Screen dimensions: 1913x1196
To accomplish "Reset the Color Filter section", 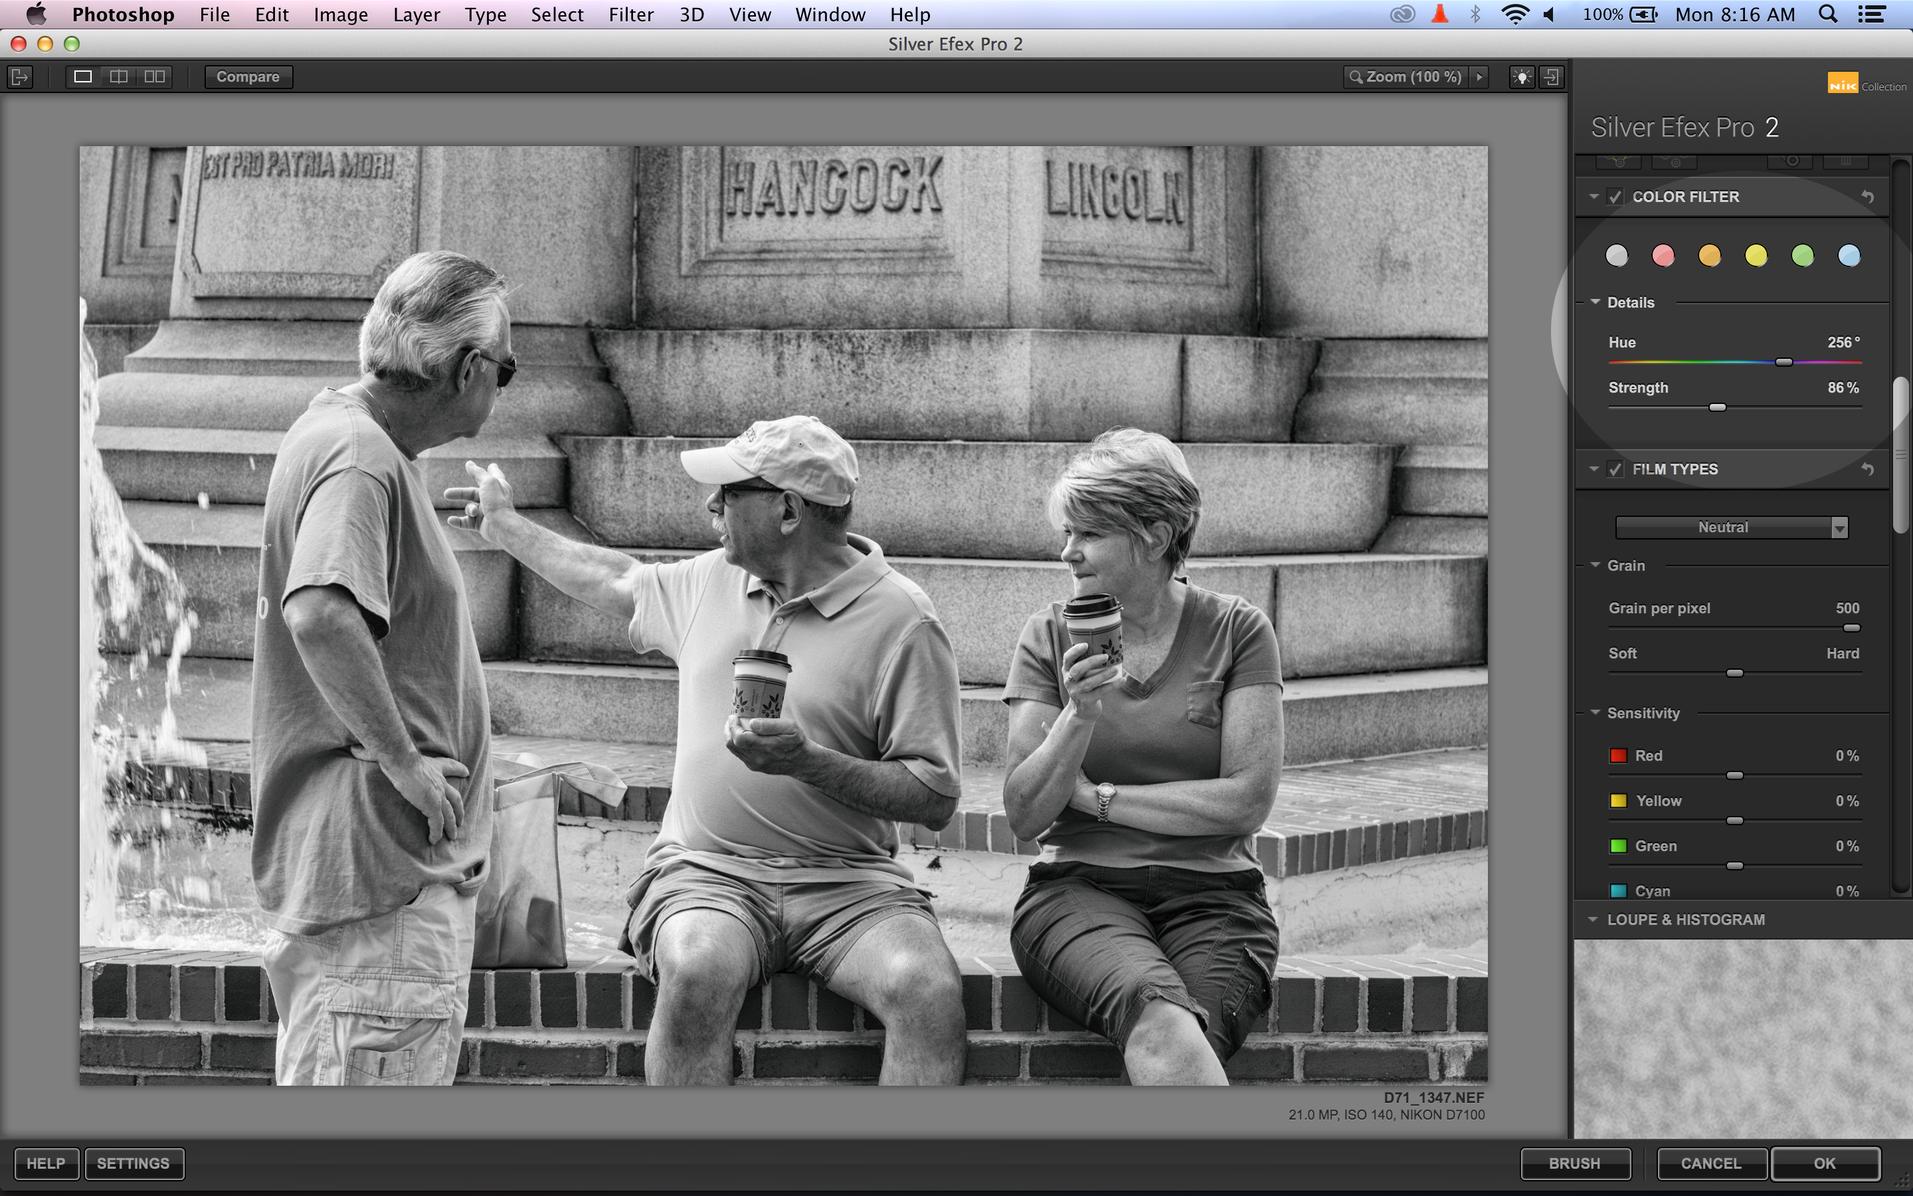I will coord(1866,197).
